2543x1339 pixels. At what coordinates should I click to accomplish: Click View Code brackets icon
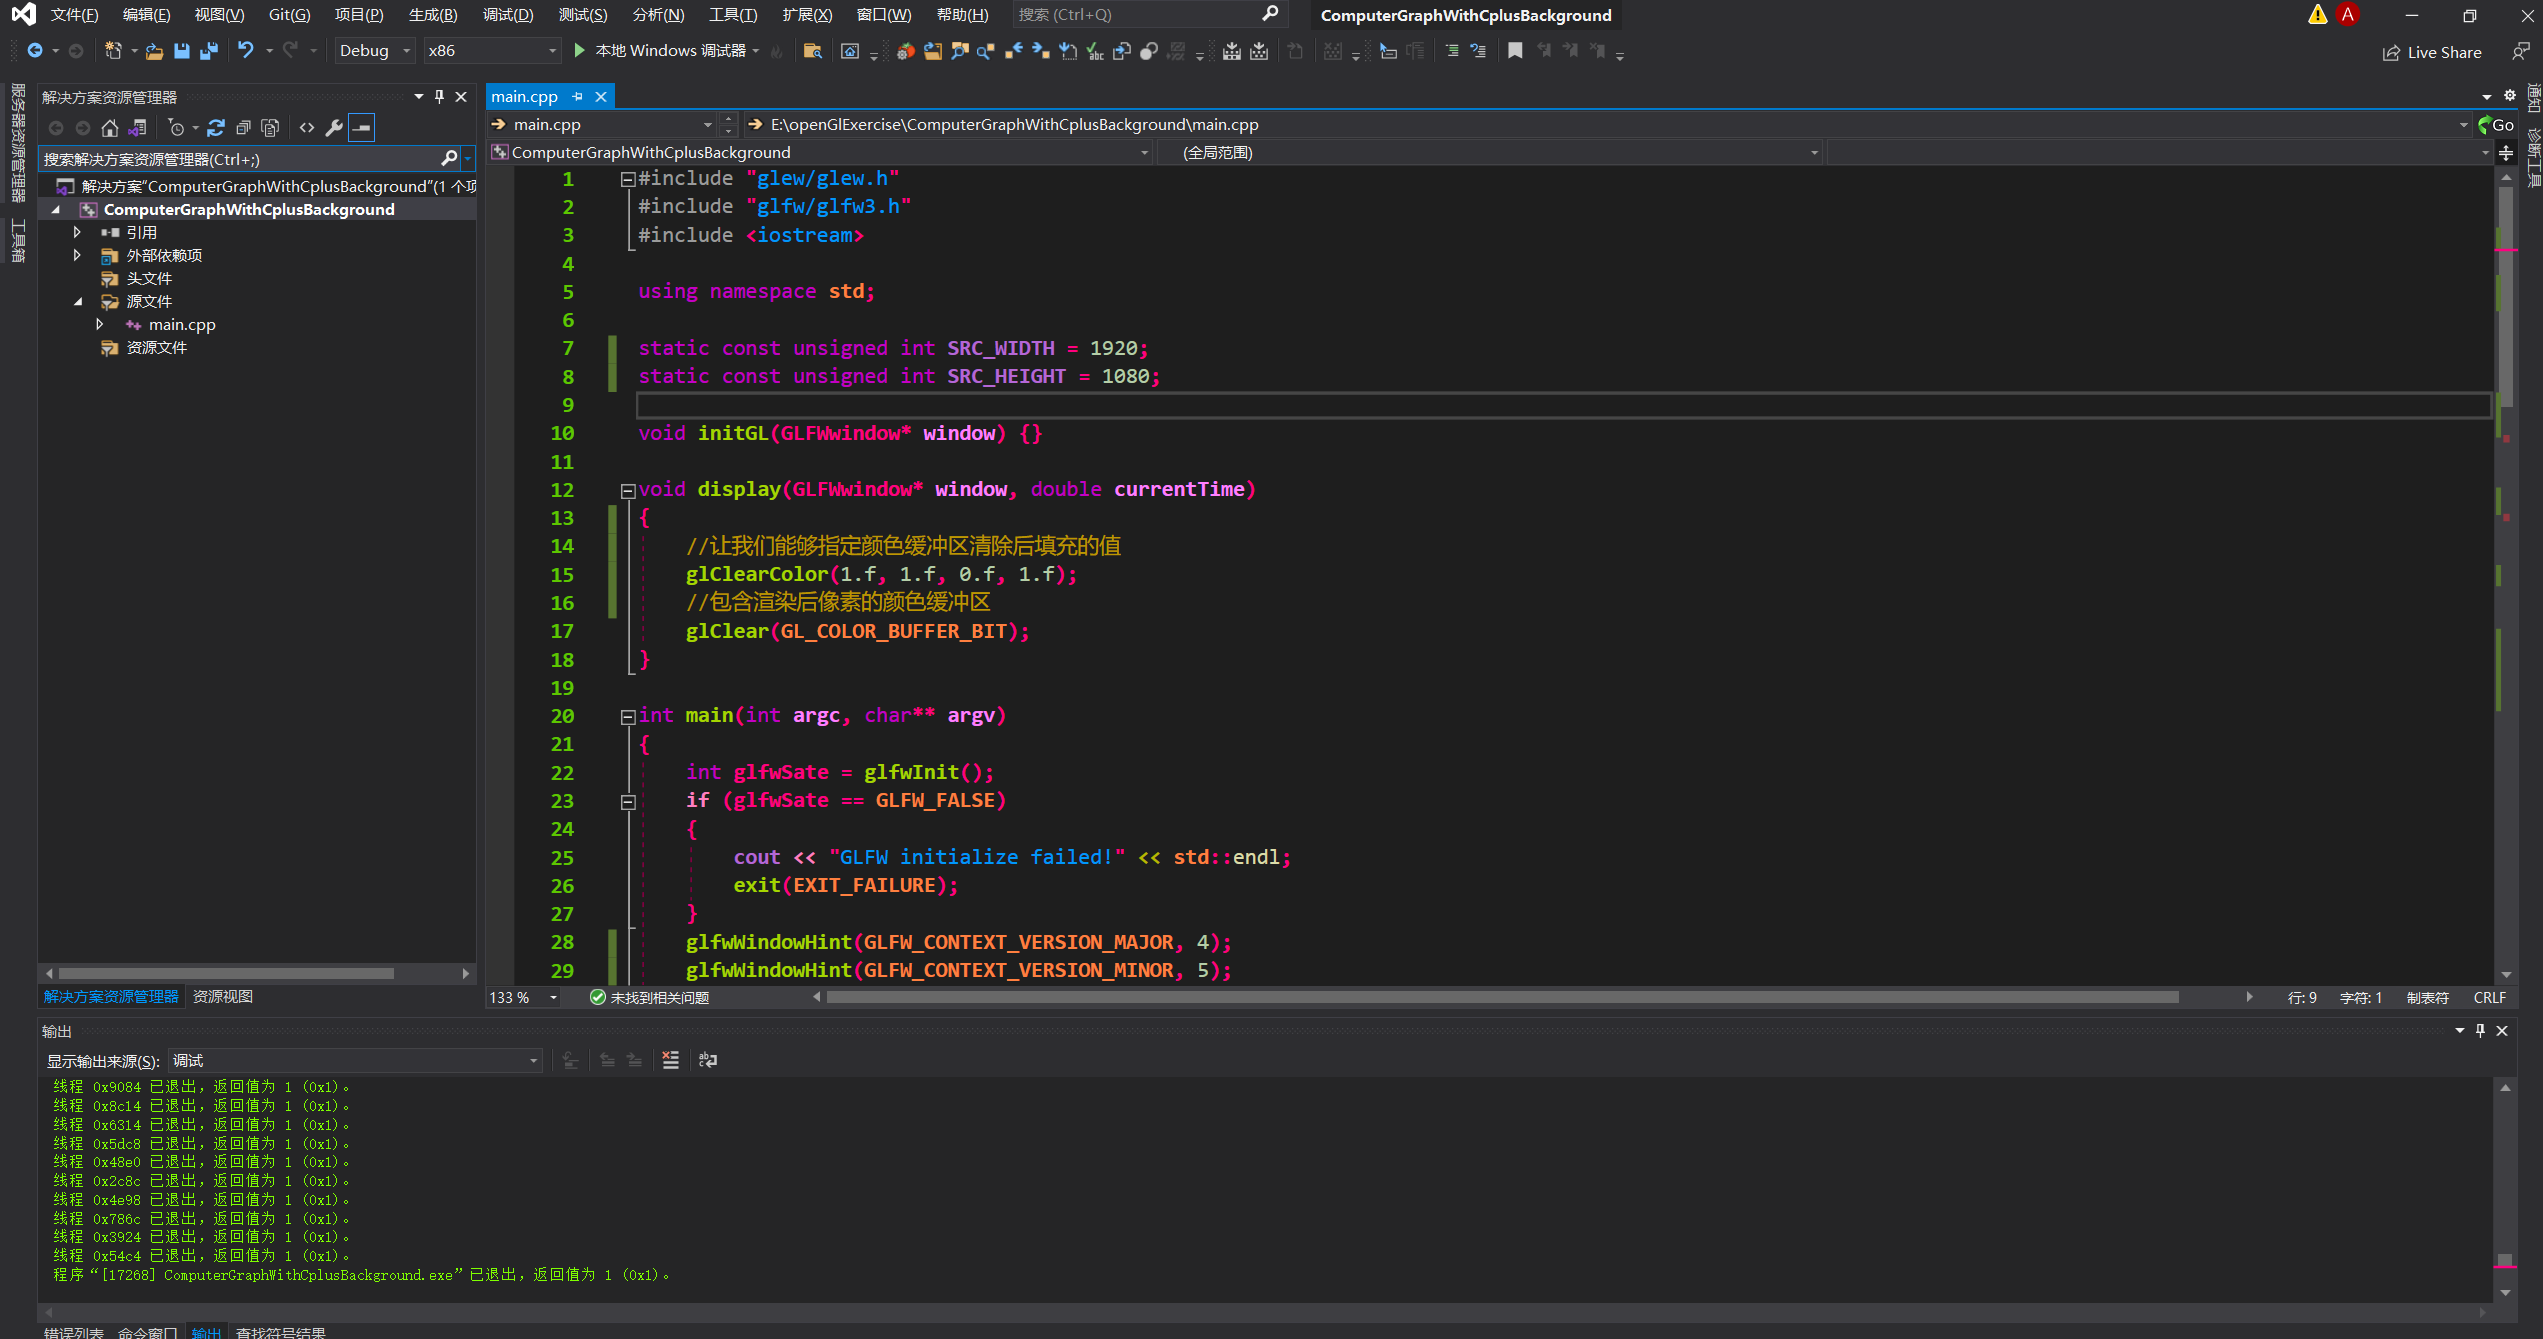pos(307,128)
